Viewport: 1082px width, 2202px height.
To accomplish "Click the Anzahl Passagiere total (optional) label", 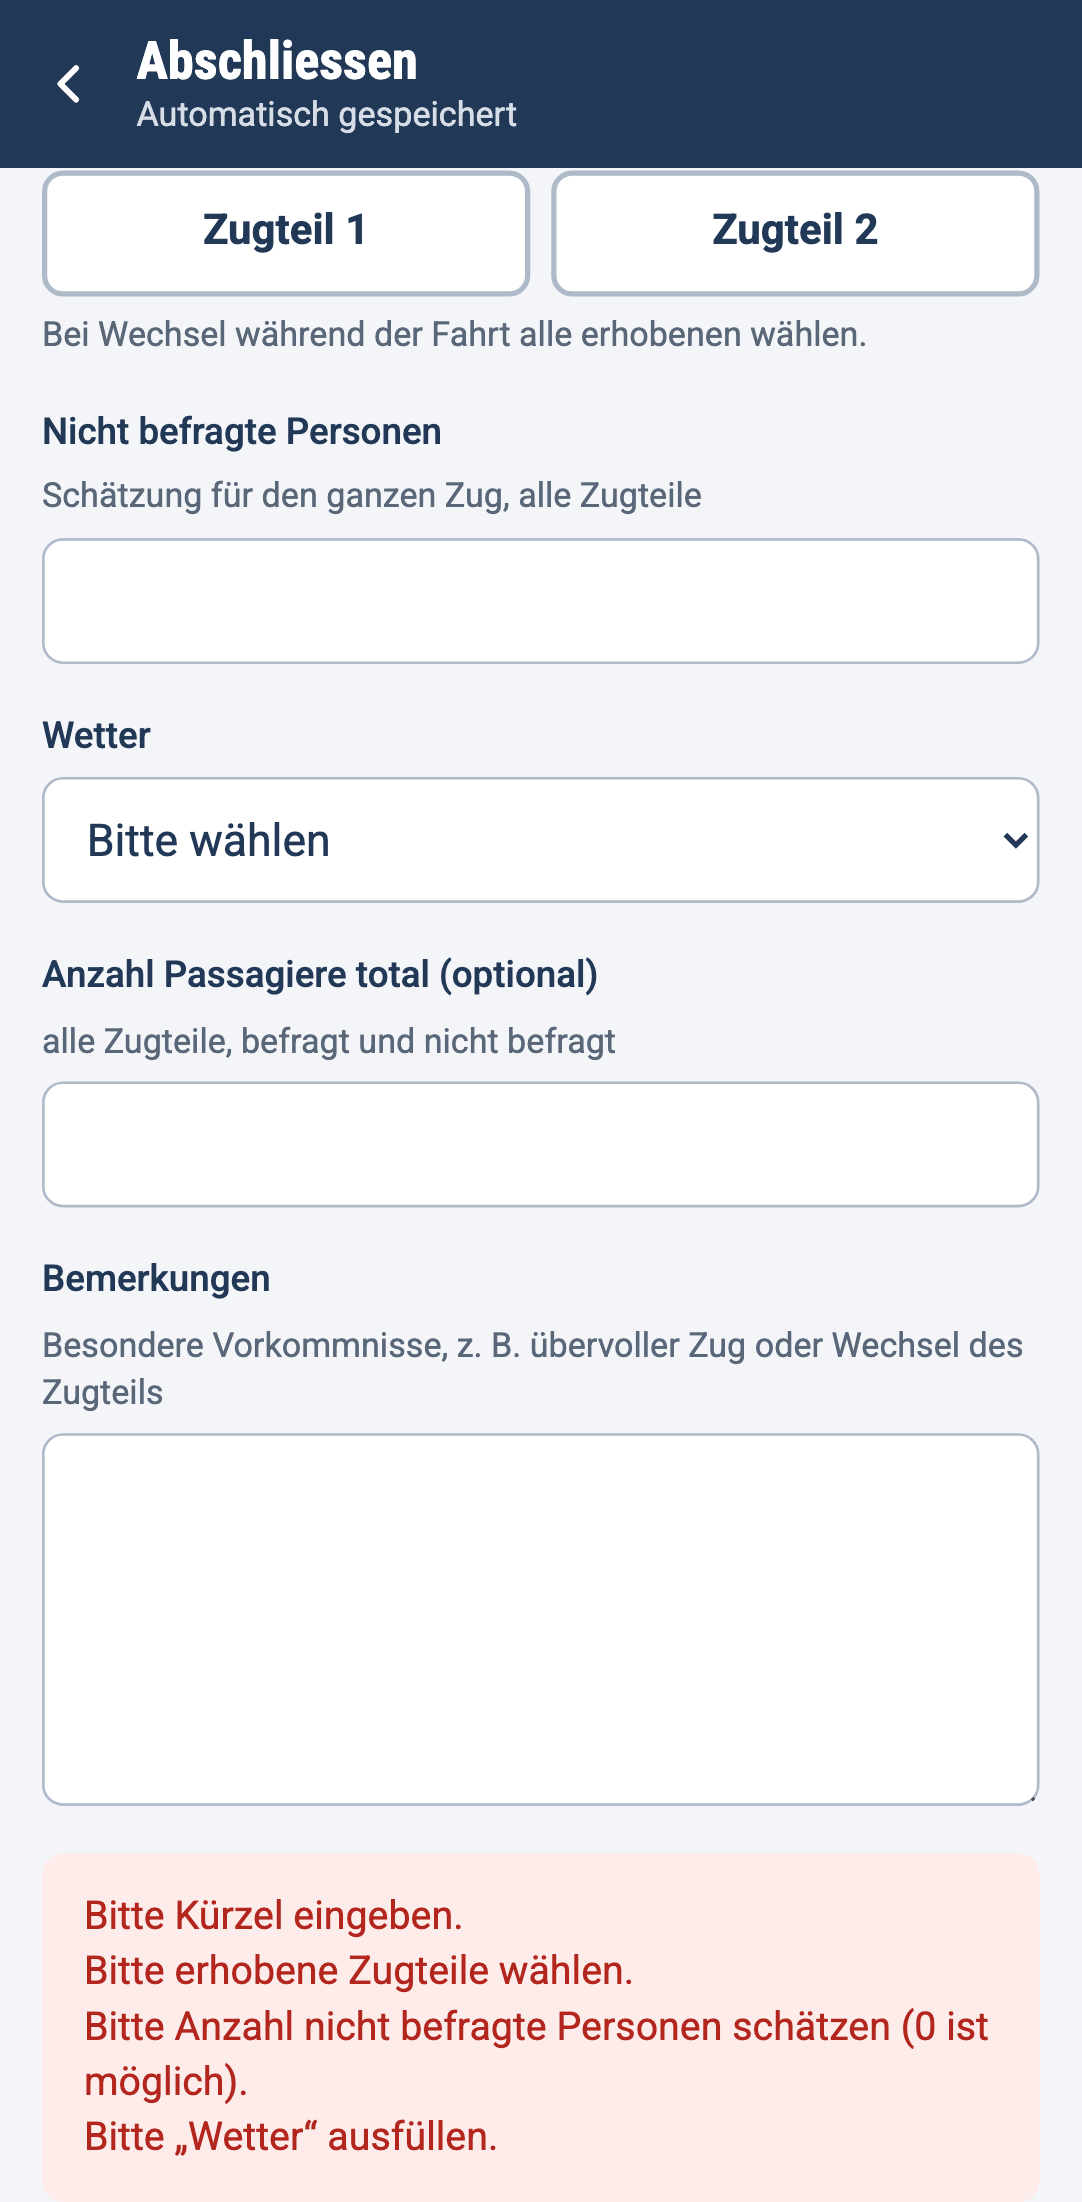I will [320, 975].
